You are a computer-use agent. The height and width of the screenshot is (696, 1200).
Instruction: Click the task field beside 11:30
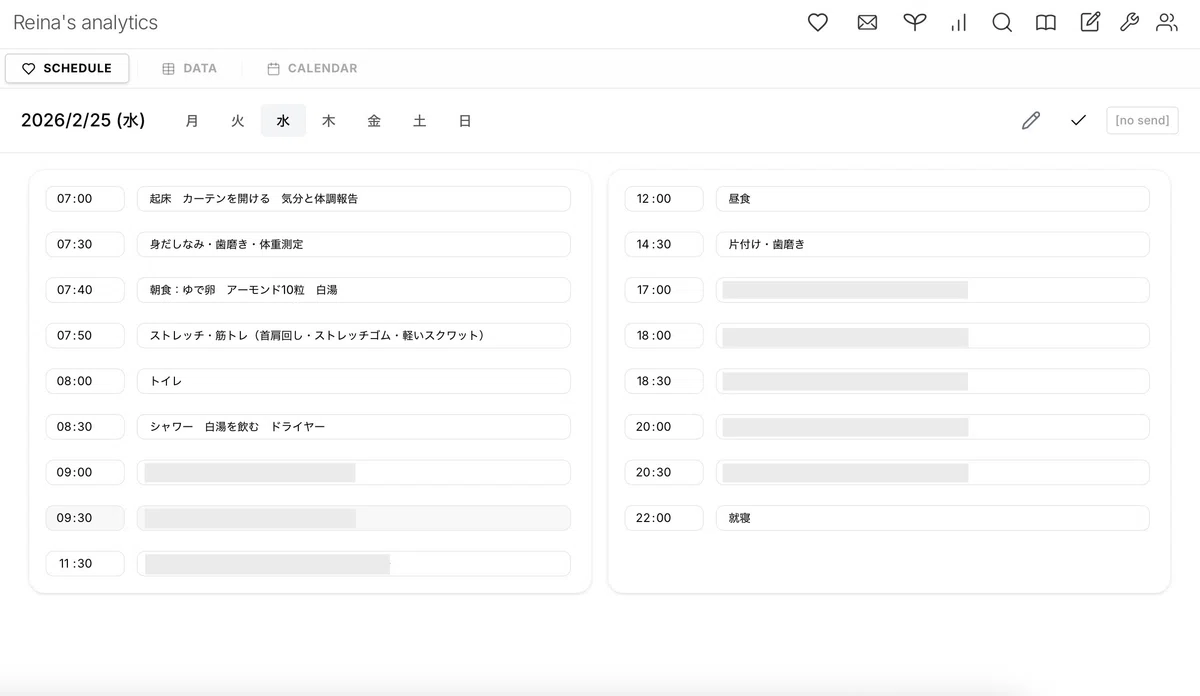point(354,563)
